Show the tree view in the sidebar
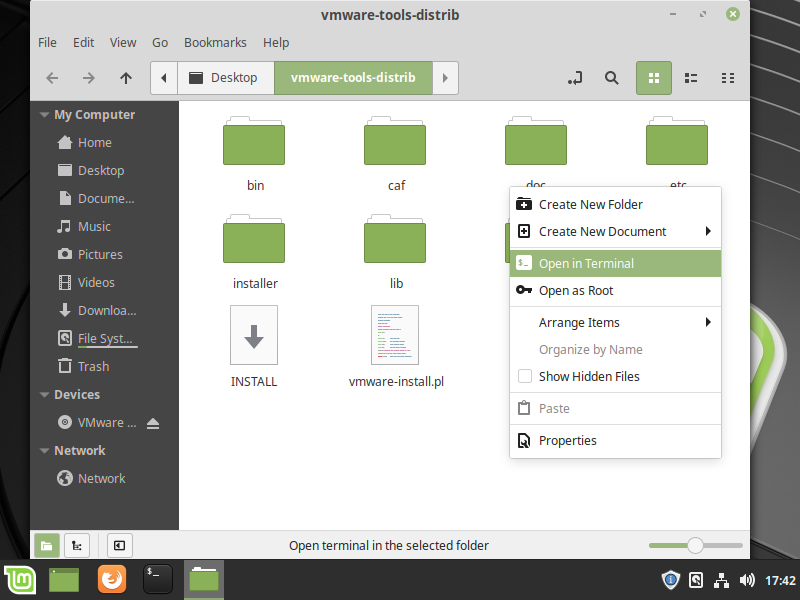Image resolution: width=800 pixels, height=600 pixels. point(77,545)
